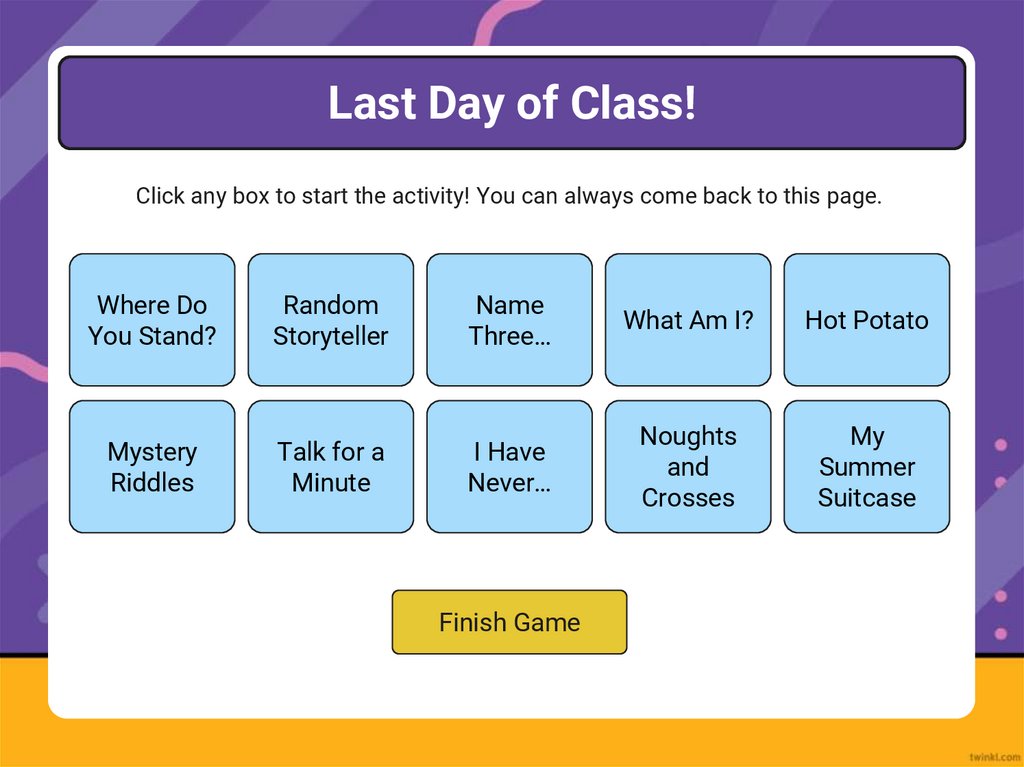Click the bottommost pink dot on the right edge
The image size is (1024, 767).
[1001, 633]
